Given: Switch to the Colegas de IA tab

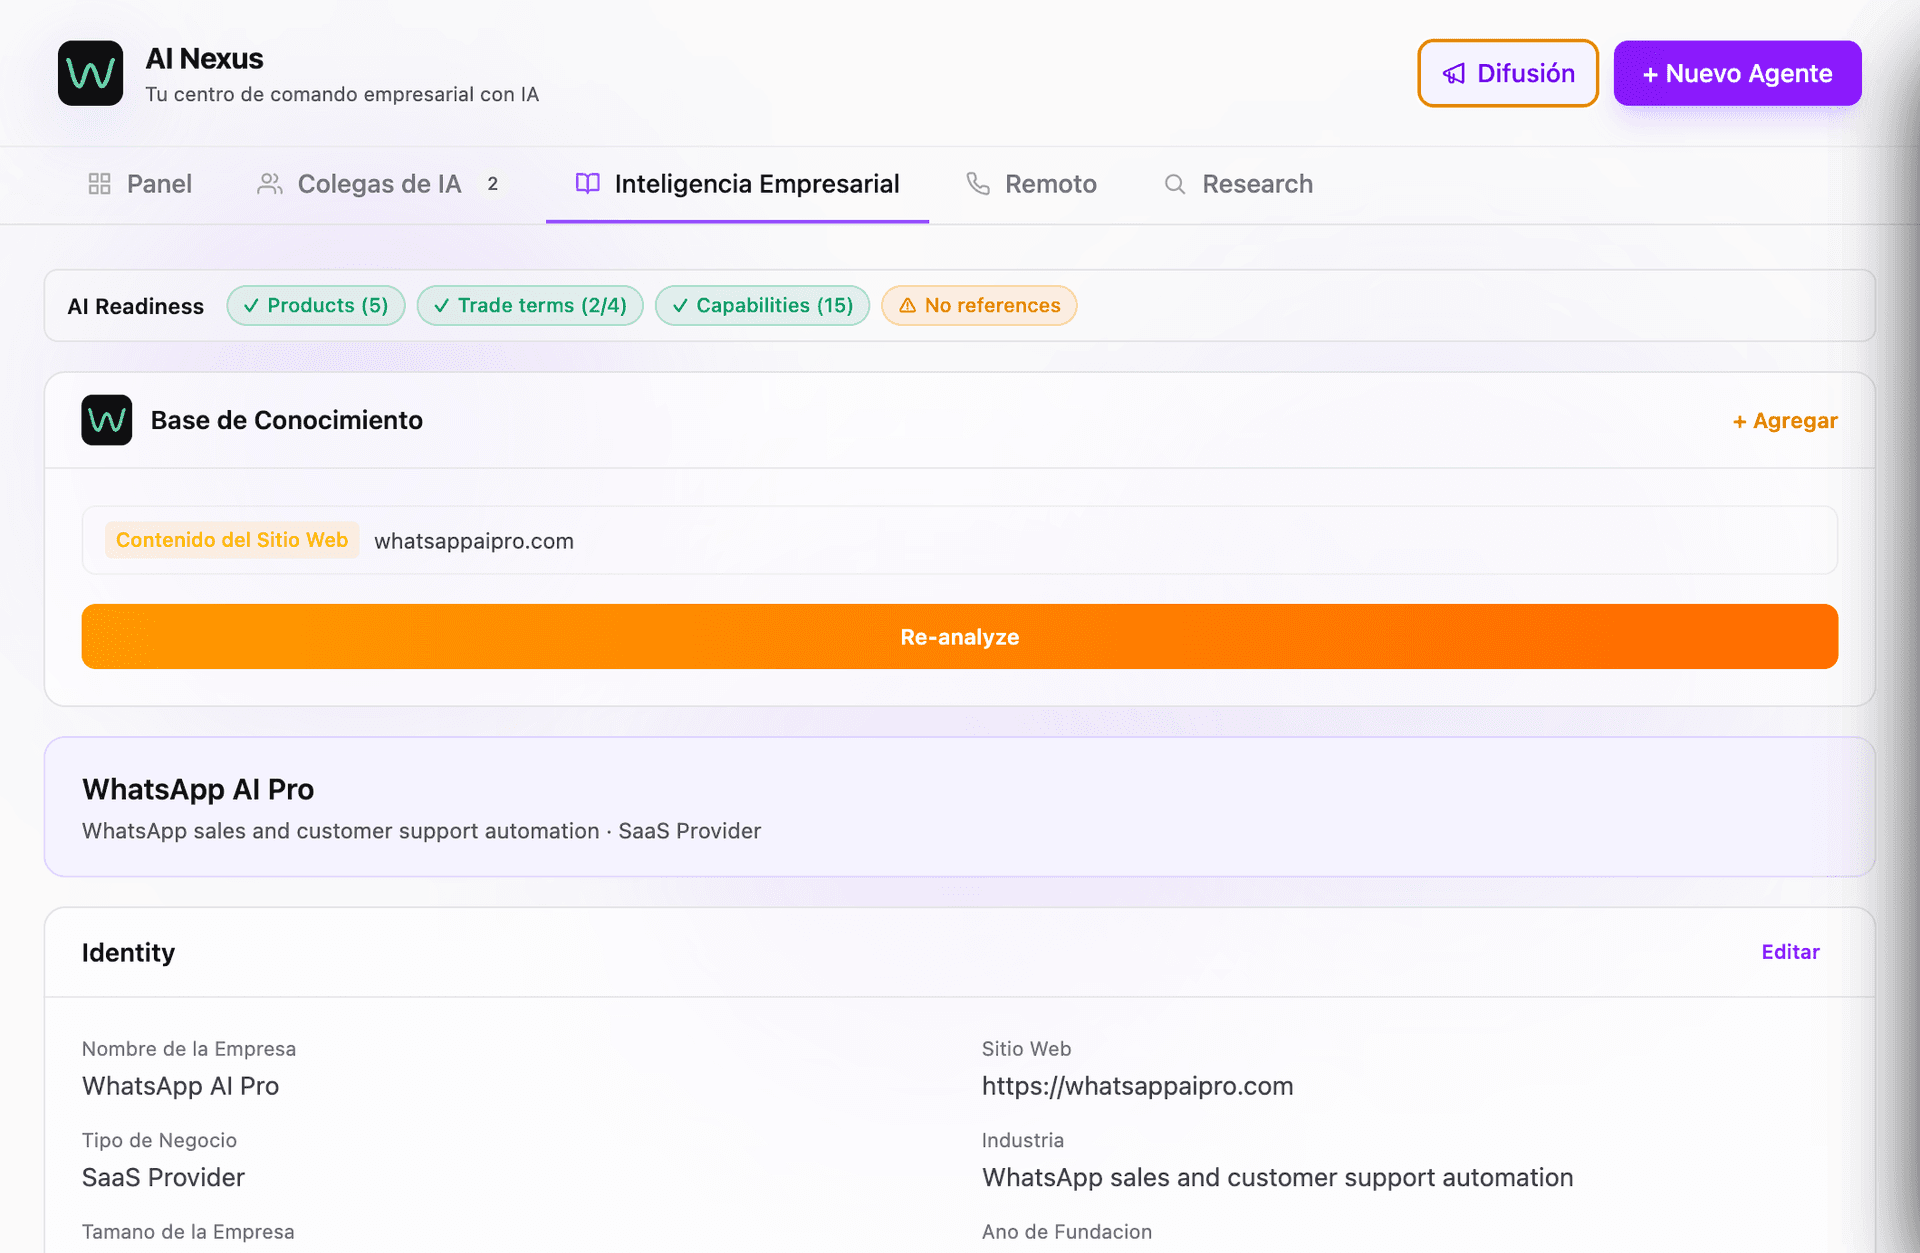Looking at the screenshot, I should pos(379,184).
